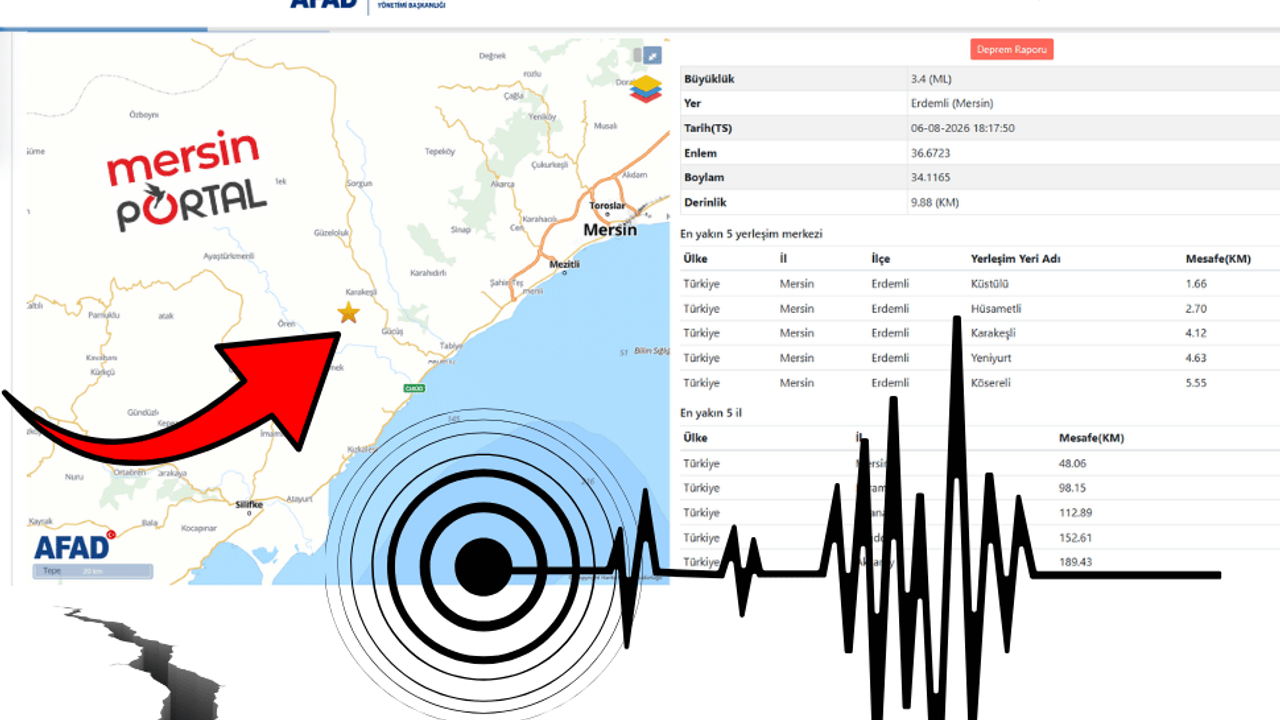Click the Mezitli label on the map
Image resolution: width=1280 pixels, height=720 pixels.
click(565, 264)
